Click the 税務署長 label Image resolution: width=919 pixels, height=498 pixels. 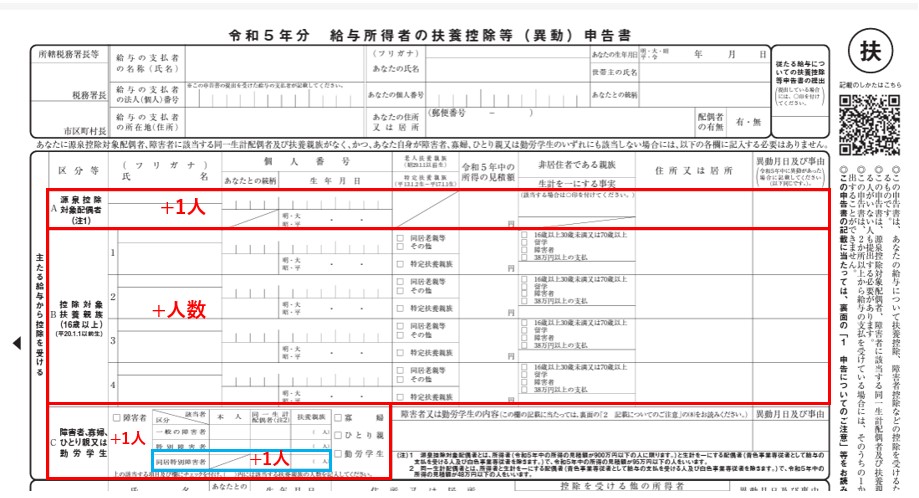pos(89,95)
